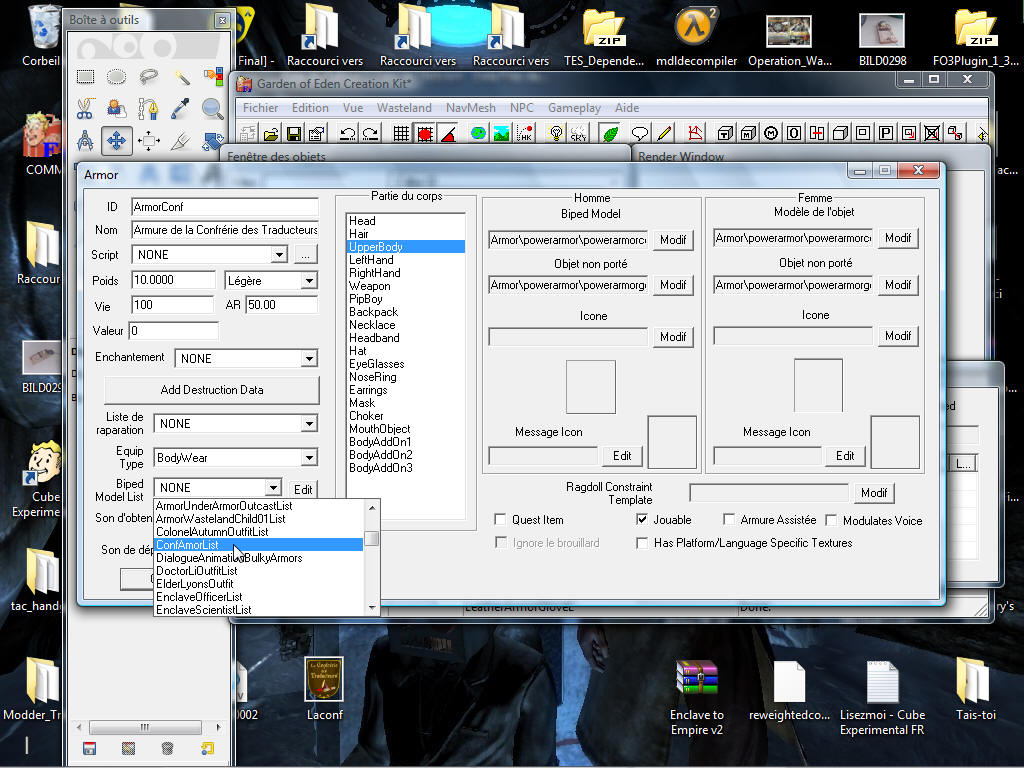This screenshot has width=1024, height=768.
Task: Open the NavMesh menu
Action: [x=471, y=108]
